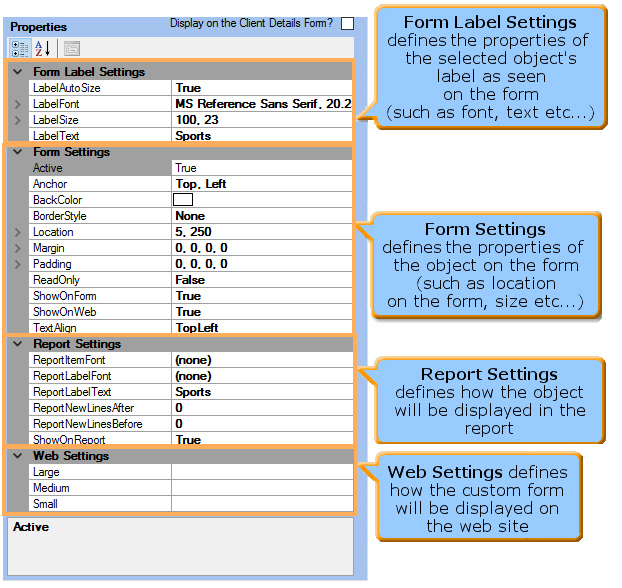This screenshot has width=622, height=588.
Task: Expand the Padding property
Action: (16, 264)
